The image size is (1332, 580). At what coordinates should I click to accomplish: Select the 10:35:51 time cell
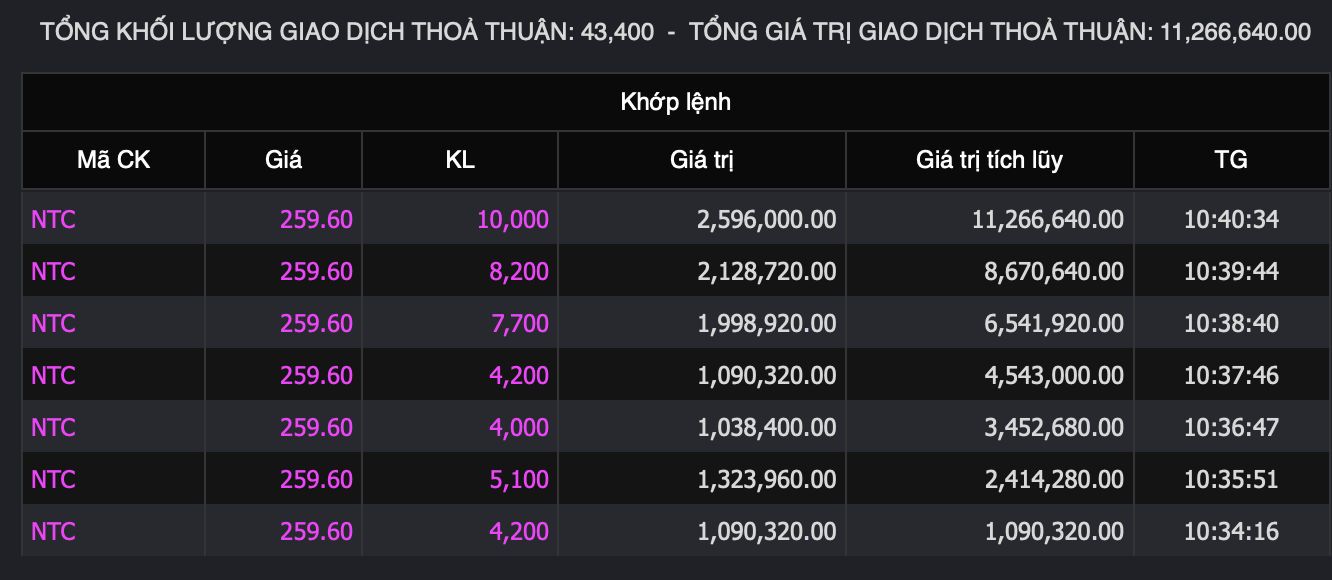[x=1231, y=479]
